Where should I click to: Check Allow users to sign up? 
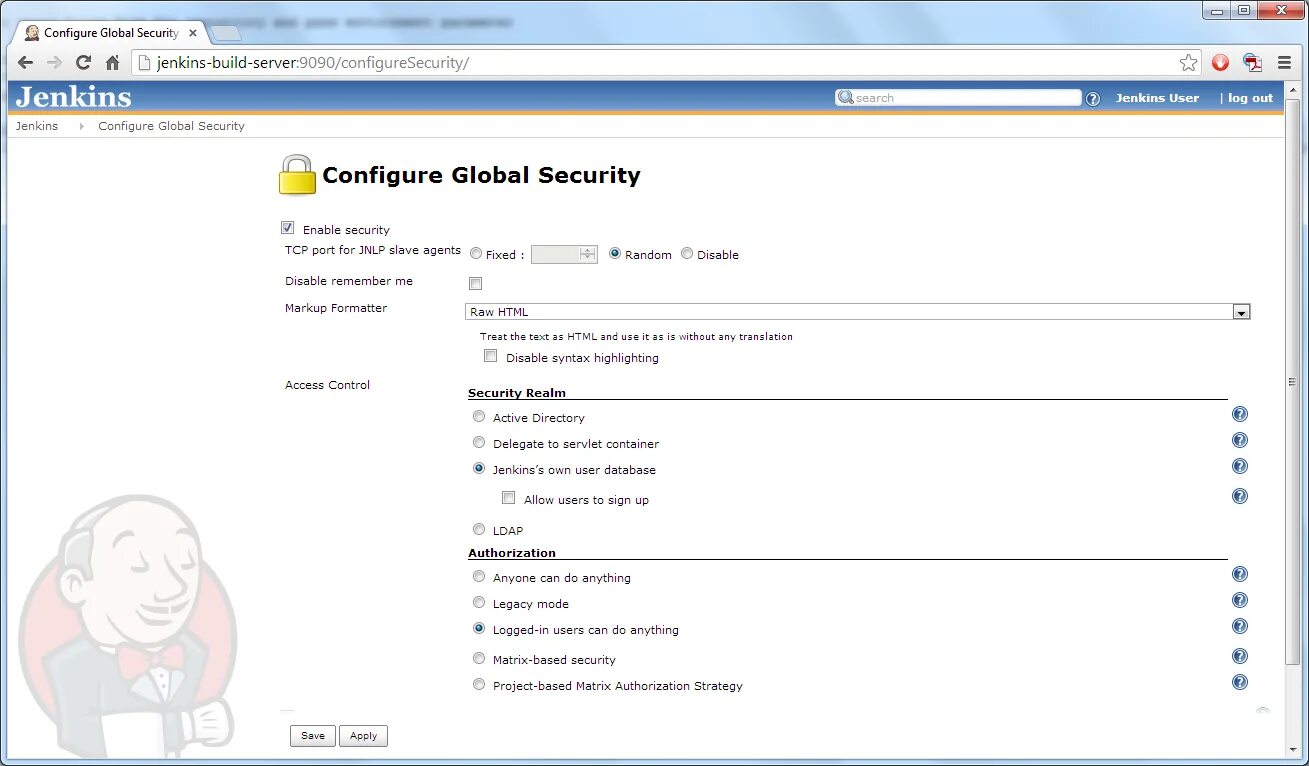(x=509, y=498)
